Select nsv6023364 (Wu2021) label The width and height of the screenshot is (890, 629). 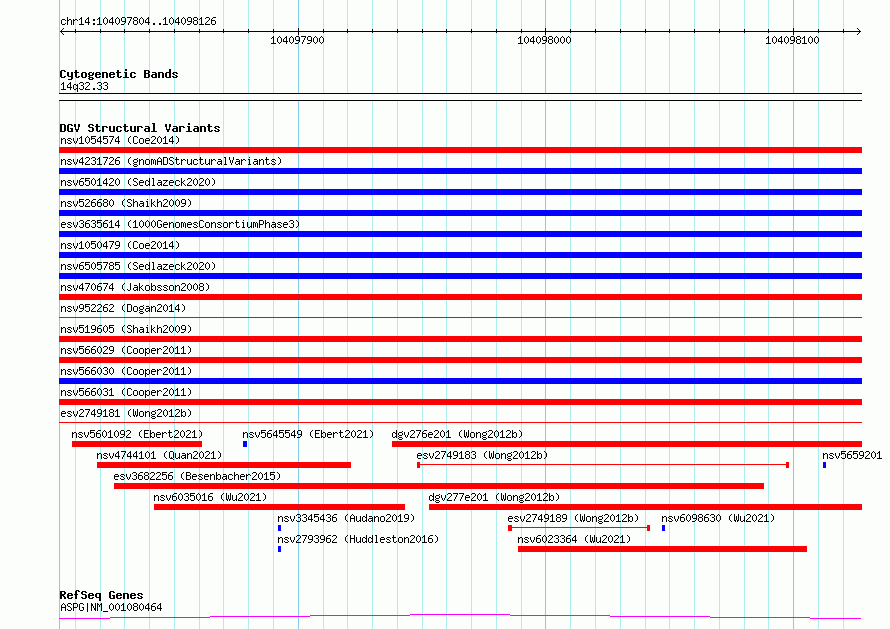(x=574, y=539)
